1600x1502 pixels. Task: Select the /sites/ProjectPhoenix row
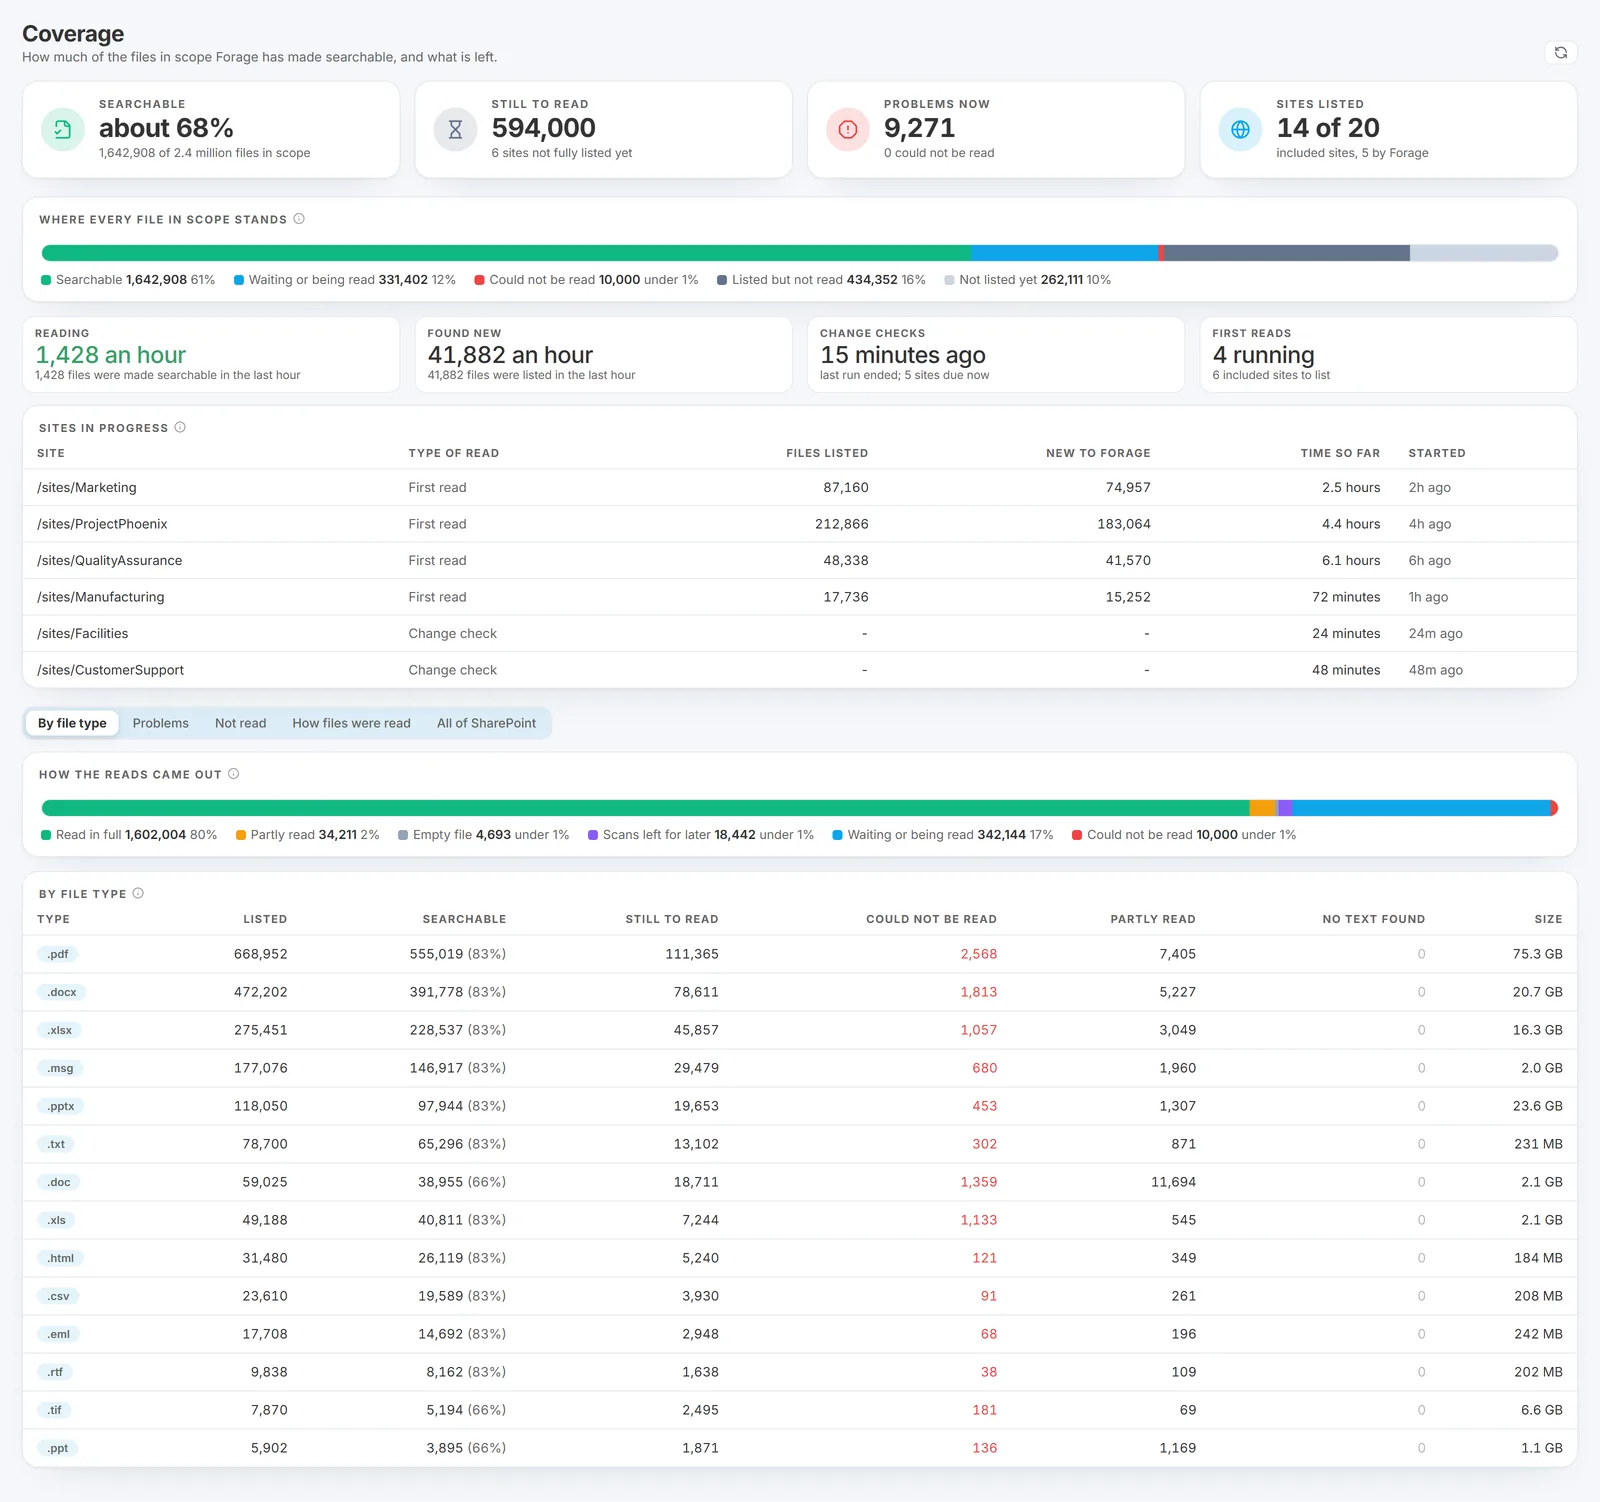[x=799, y=524]
